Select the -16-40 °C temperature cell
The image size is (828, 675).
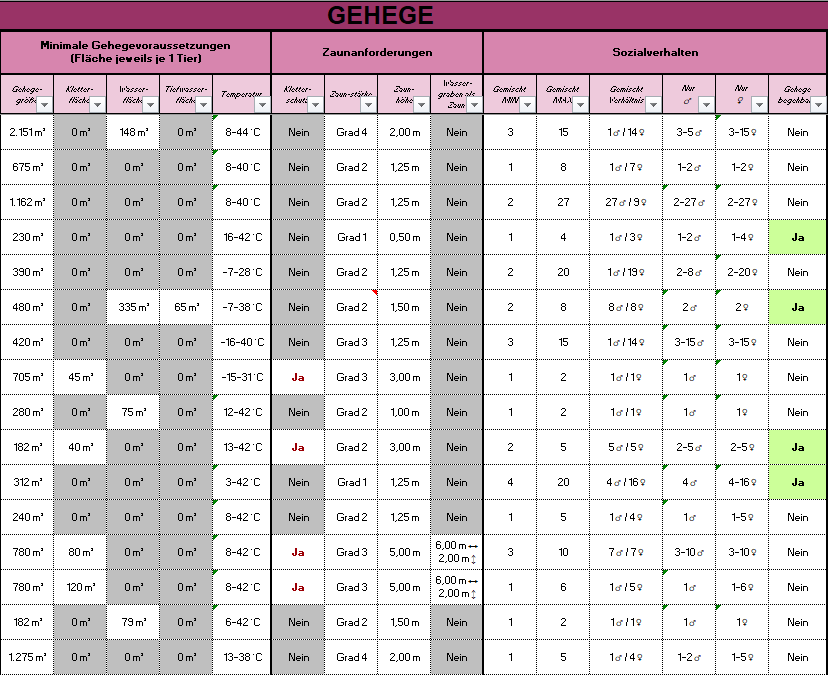click(242, 342)
